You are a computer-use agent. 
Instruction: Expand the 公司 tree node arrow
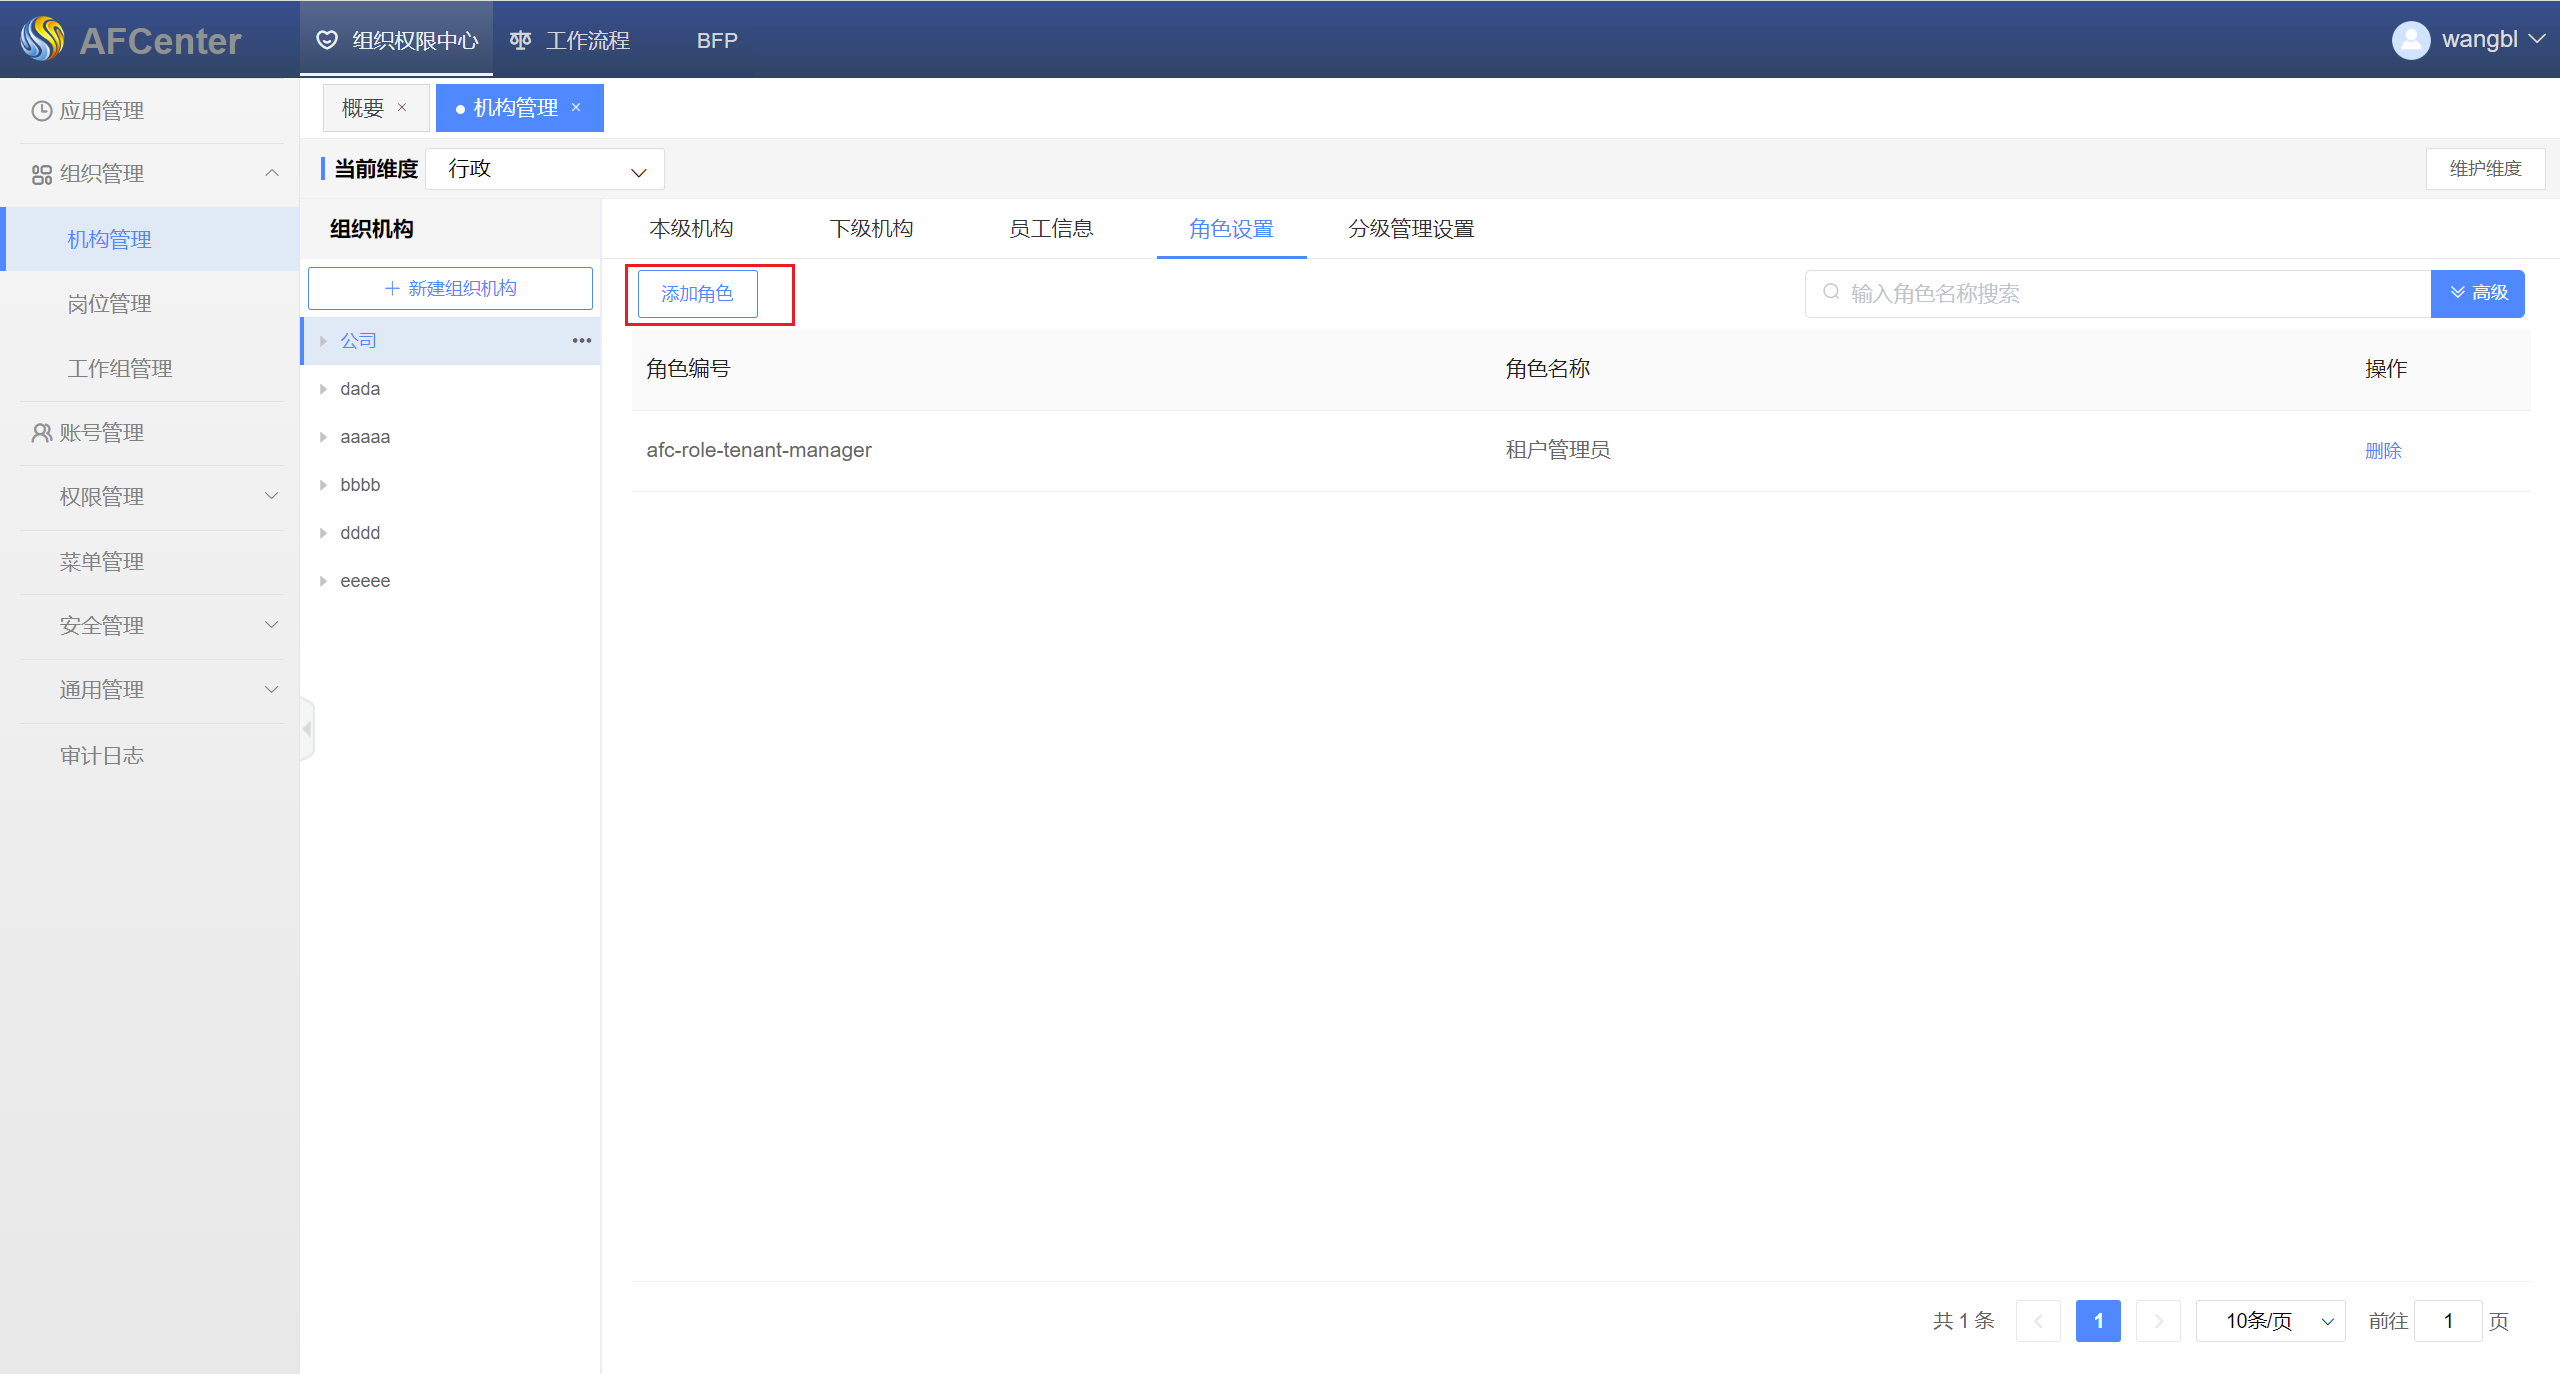[x=323, y=341]
